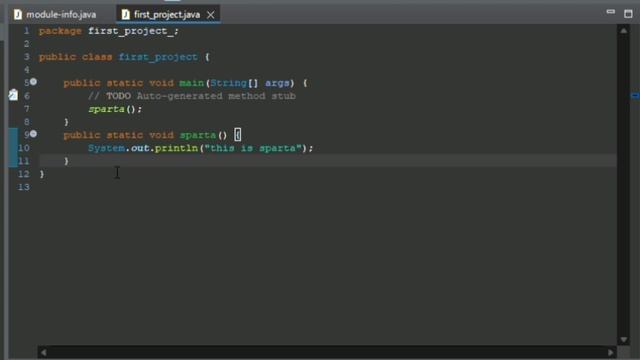Click 'sparta' in the line 9 method declaration
This screenshot has width=640, height=360.
point(198,135)
